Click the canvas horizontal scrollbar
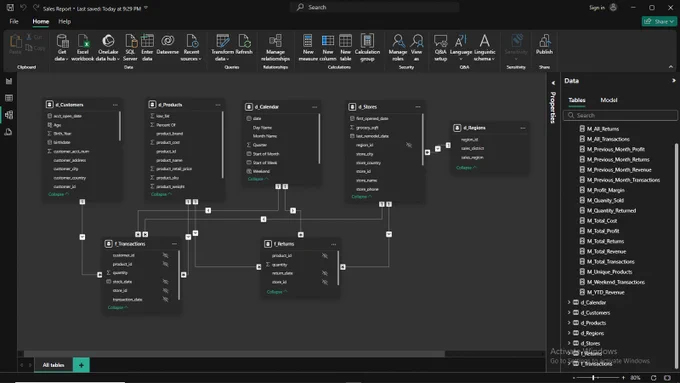 pos(234,354)
